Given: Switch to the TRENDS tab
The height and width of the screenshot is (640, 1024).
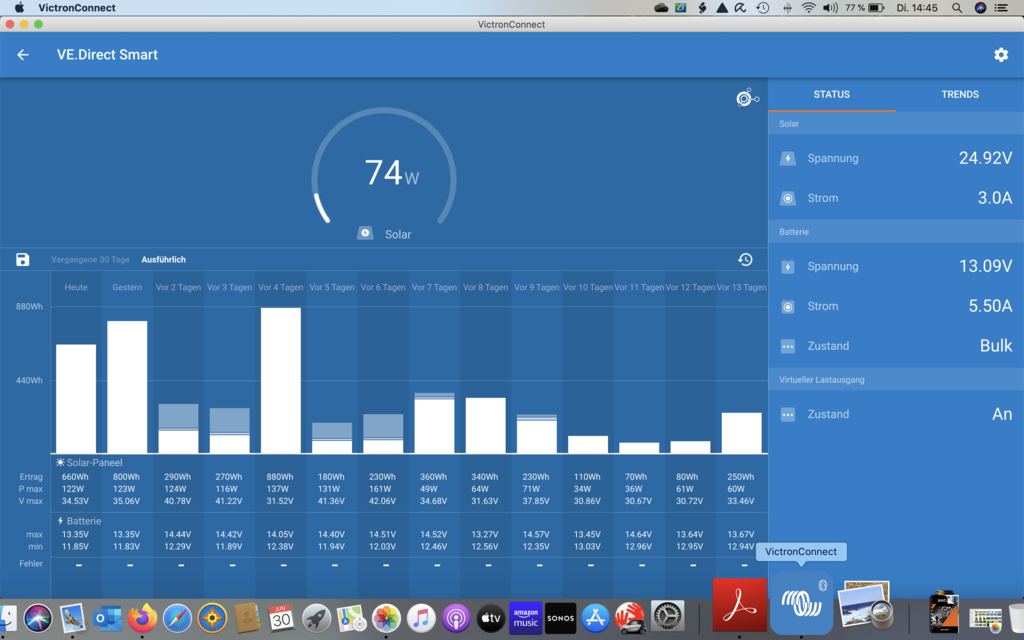Looking at the screenshot, I should (x=959, y=95).
